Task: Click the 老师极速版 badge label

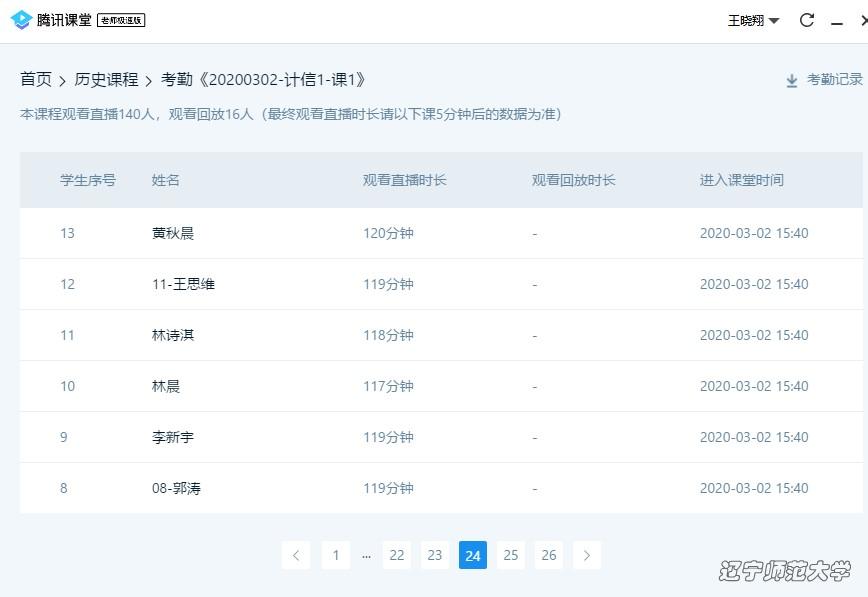Action: pyautogui.click(x=121, y=21)
